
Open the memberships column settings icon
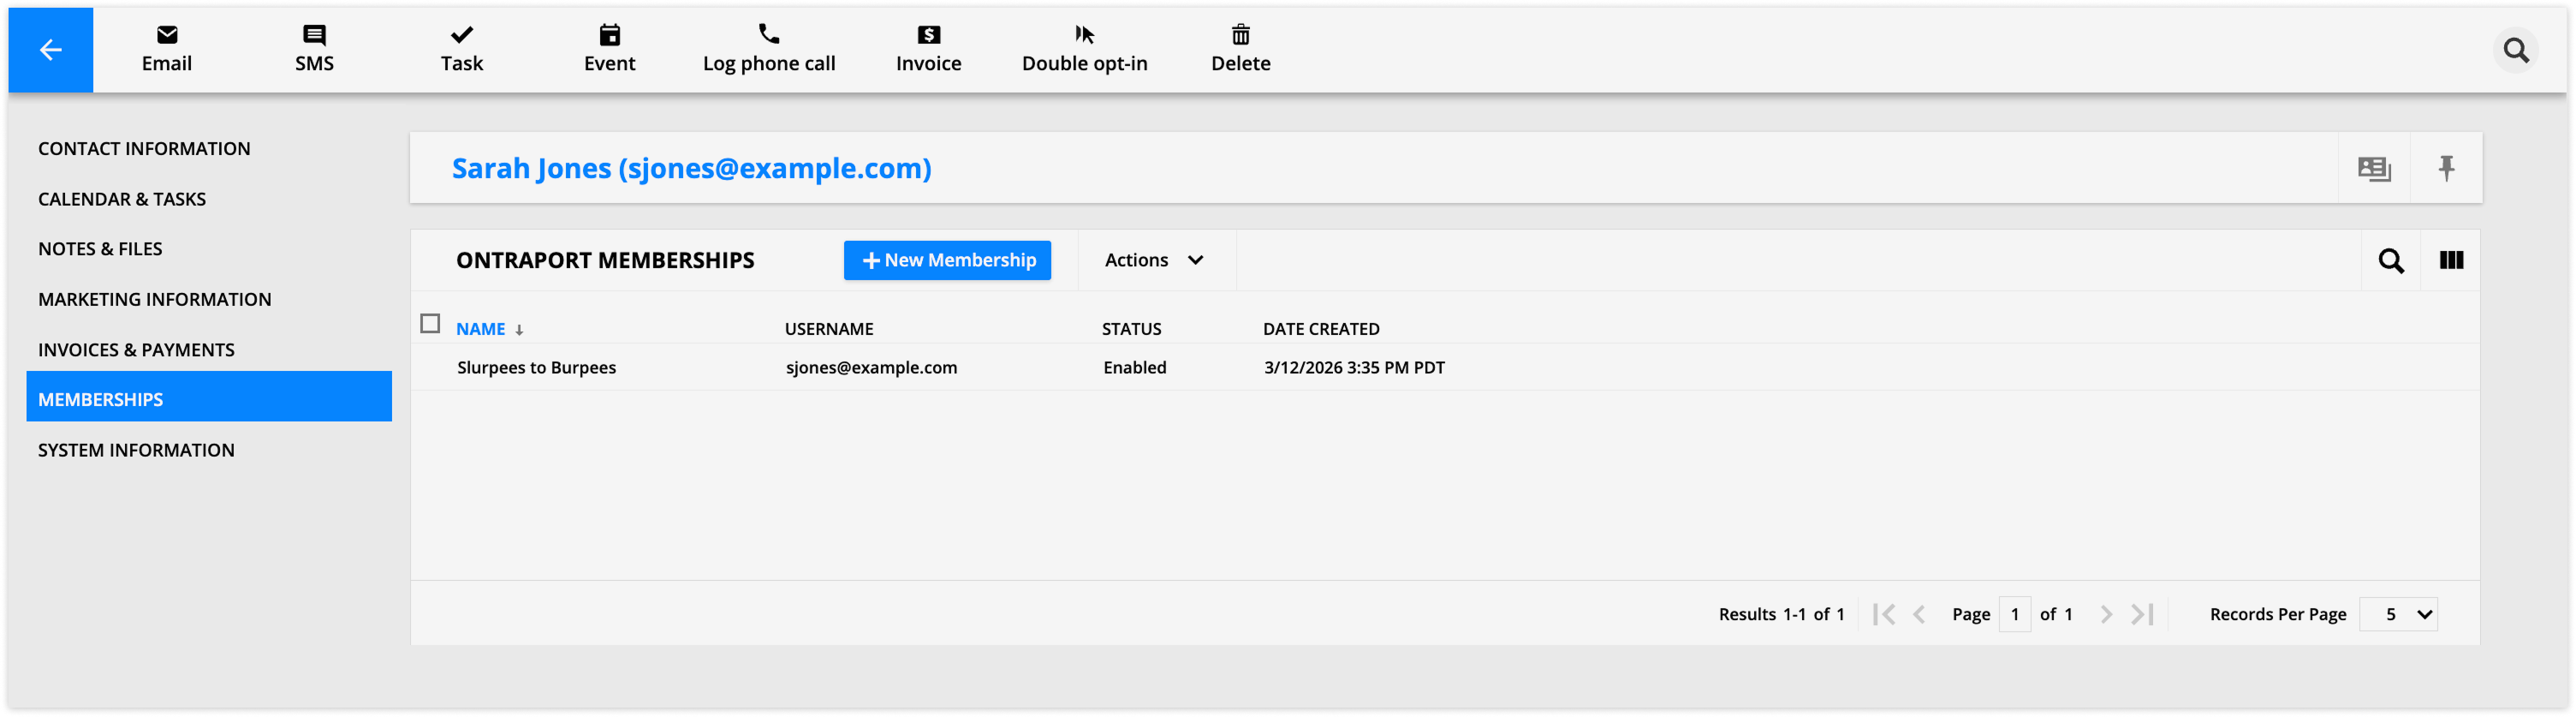click(2451, 261)
